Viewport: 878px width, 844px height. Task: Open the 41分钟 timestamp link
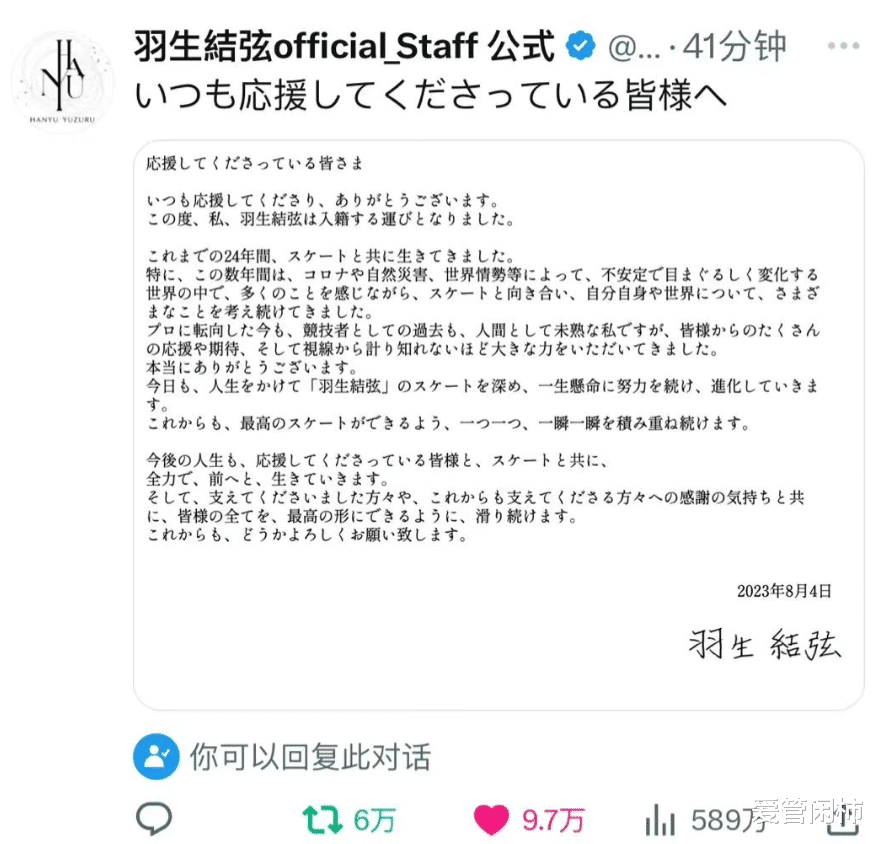(x=735, y=46)
